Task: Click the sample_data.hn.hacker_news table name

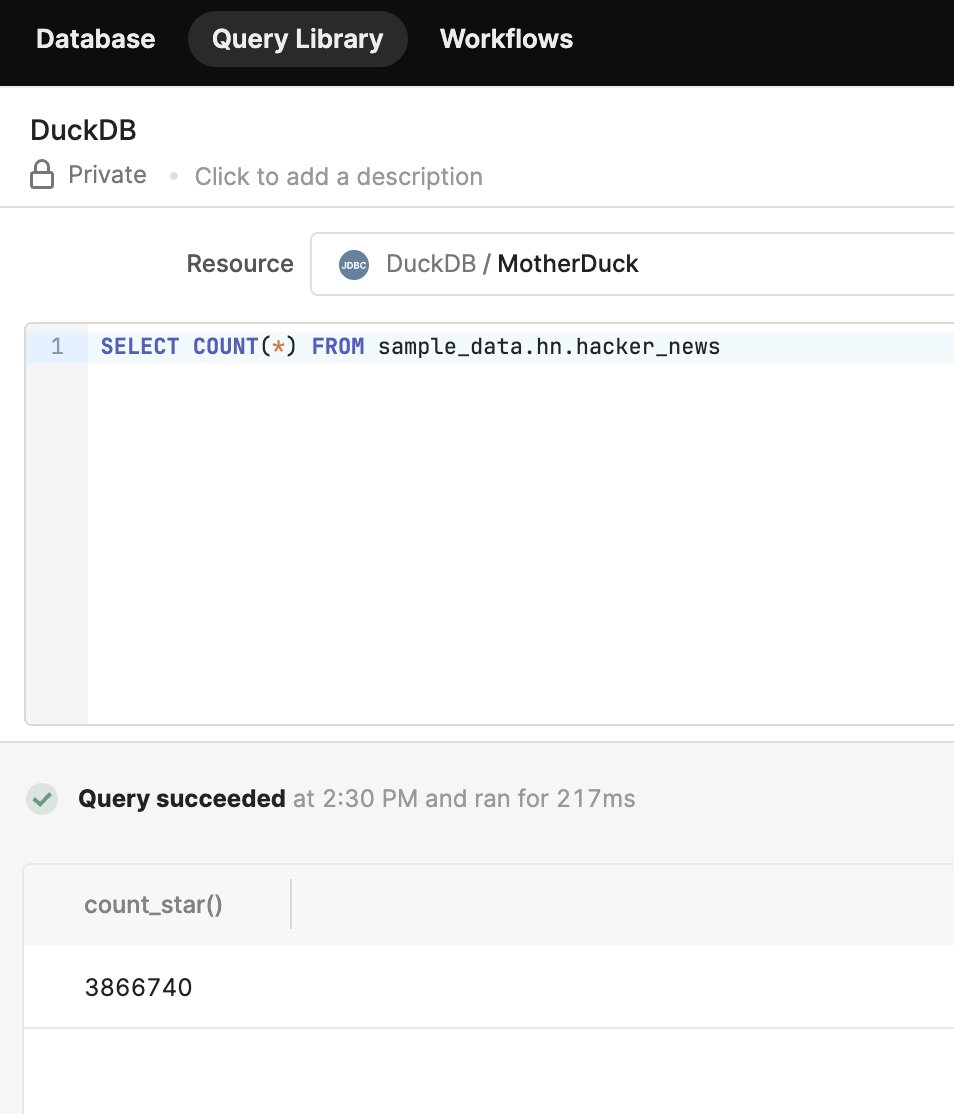Action: pos(549,347)
